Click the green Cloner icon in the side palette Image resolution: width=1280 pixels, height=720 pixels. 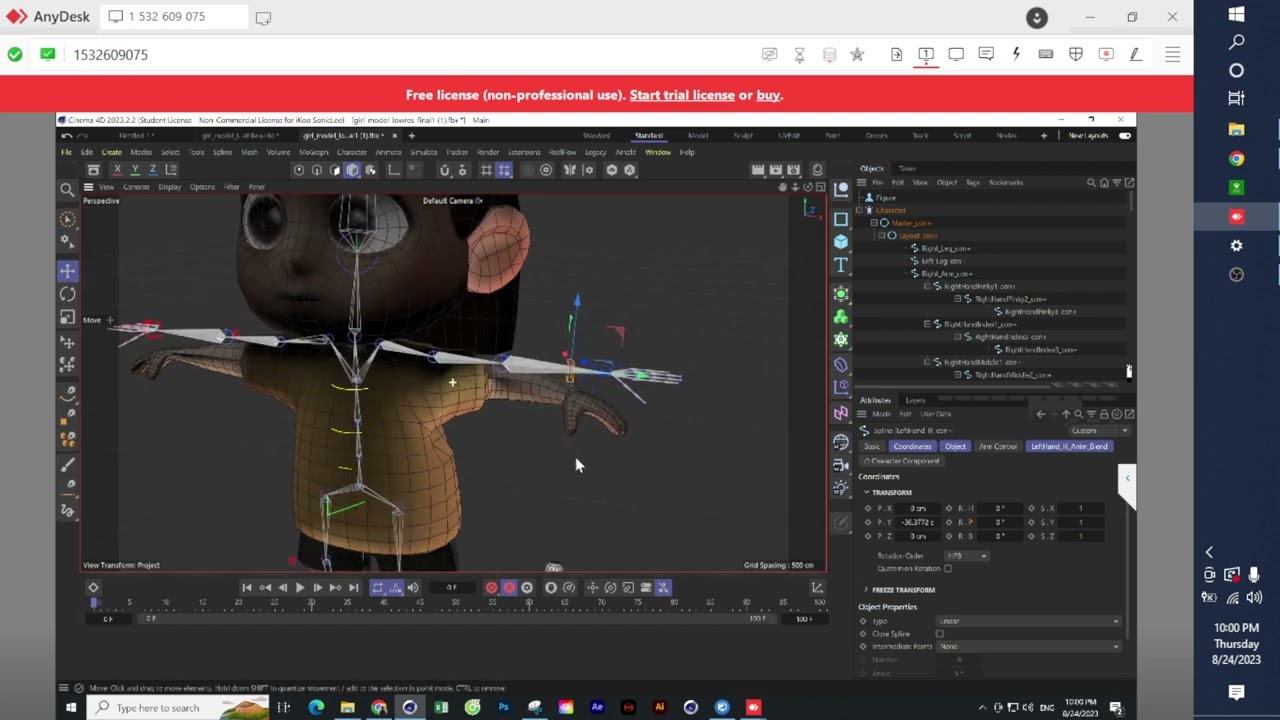tap(841, 317)
